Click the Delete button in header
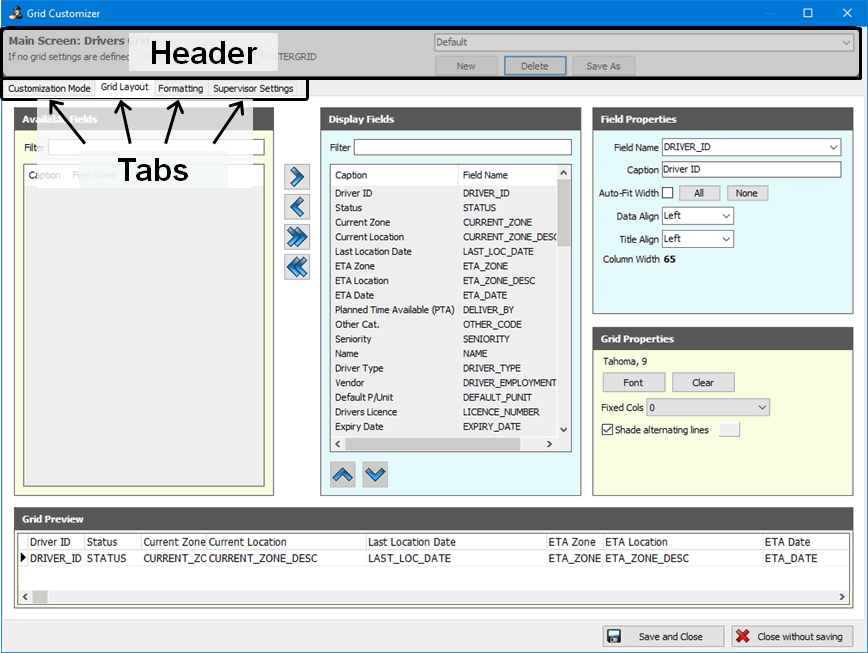 (534, 66)
